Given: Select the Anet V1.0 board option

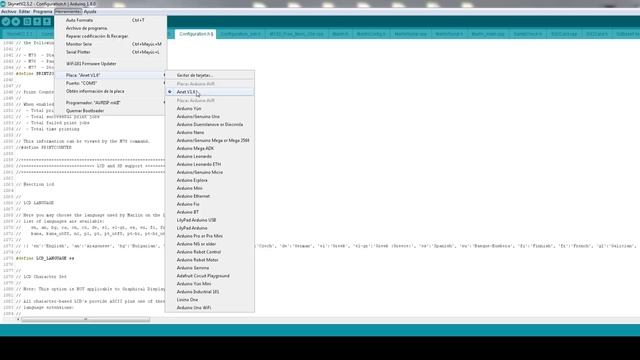Looking at the screenshot, I should click(x=210, y=92).
